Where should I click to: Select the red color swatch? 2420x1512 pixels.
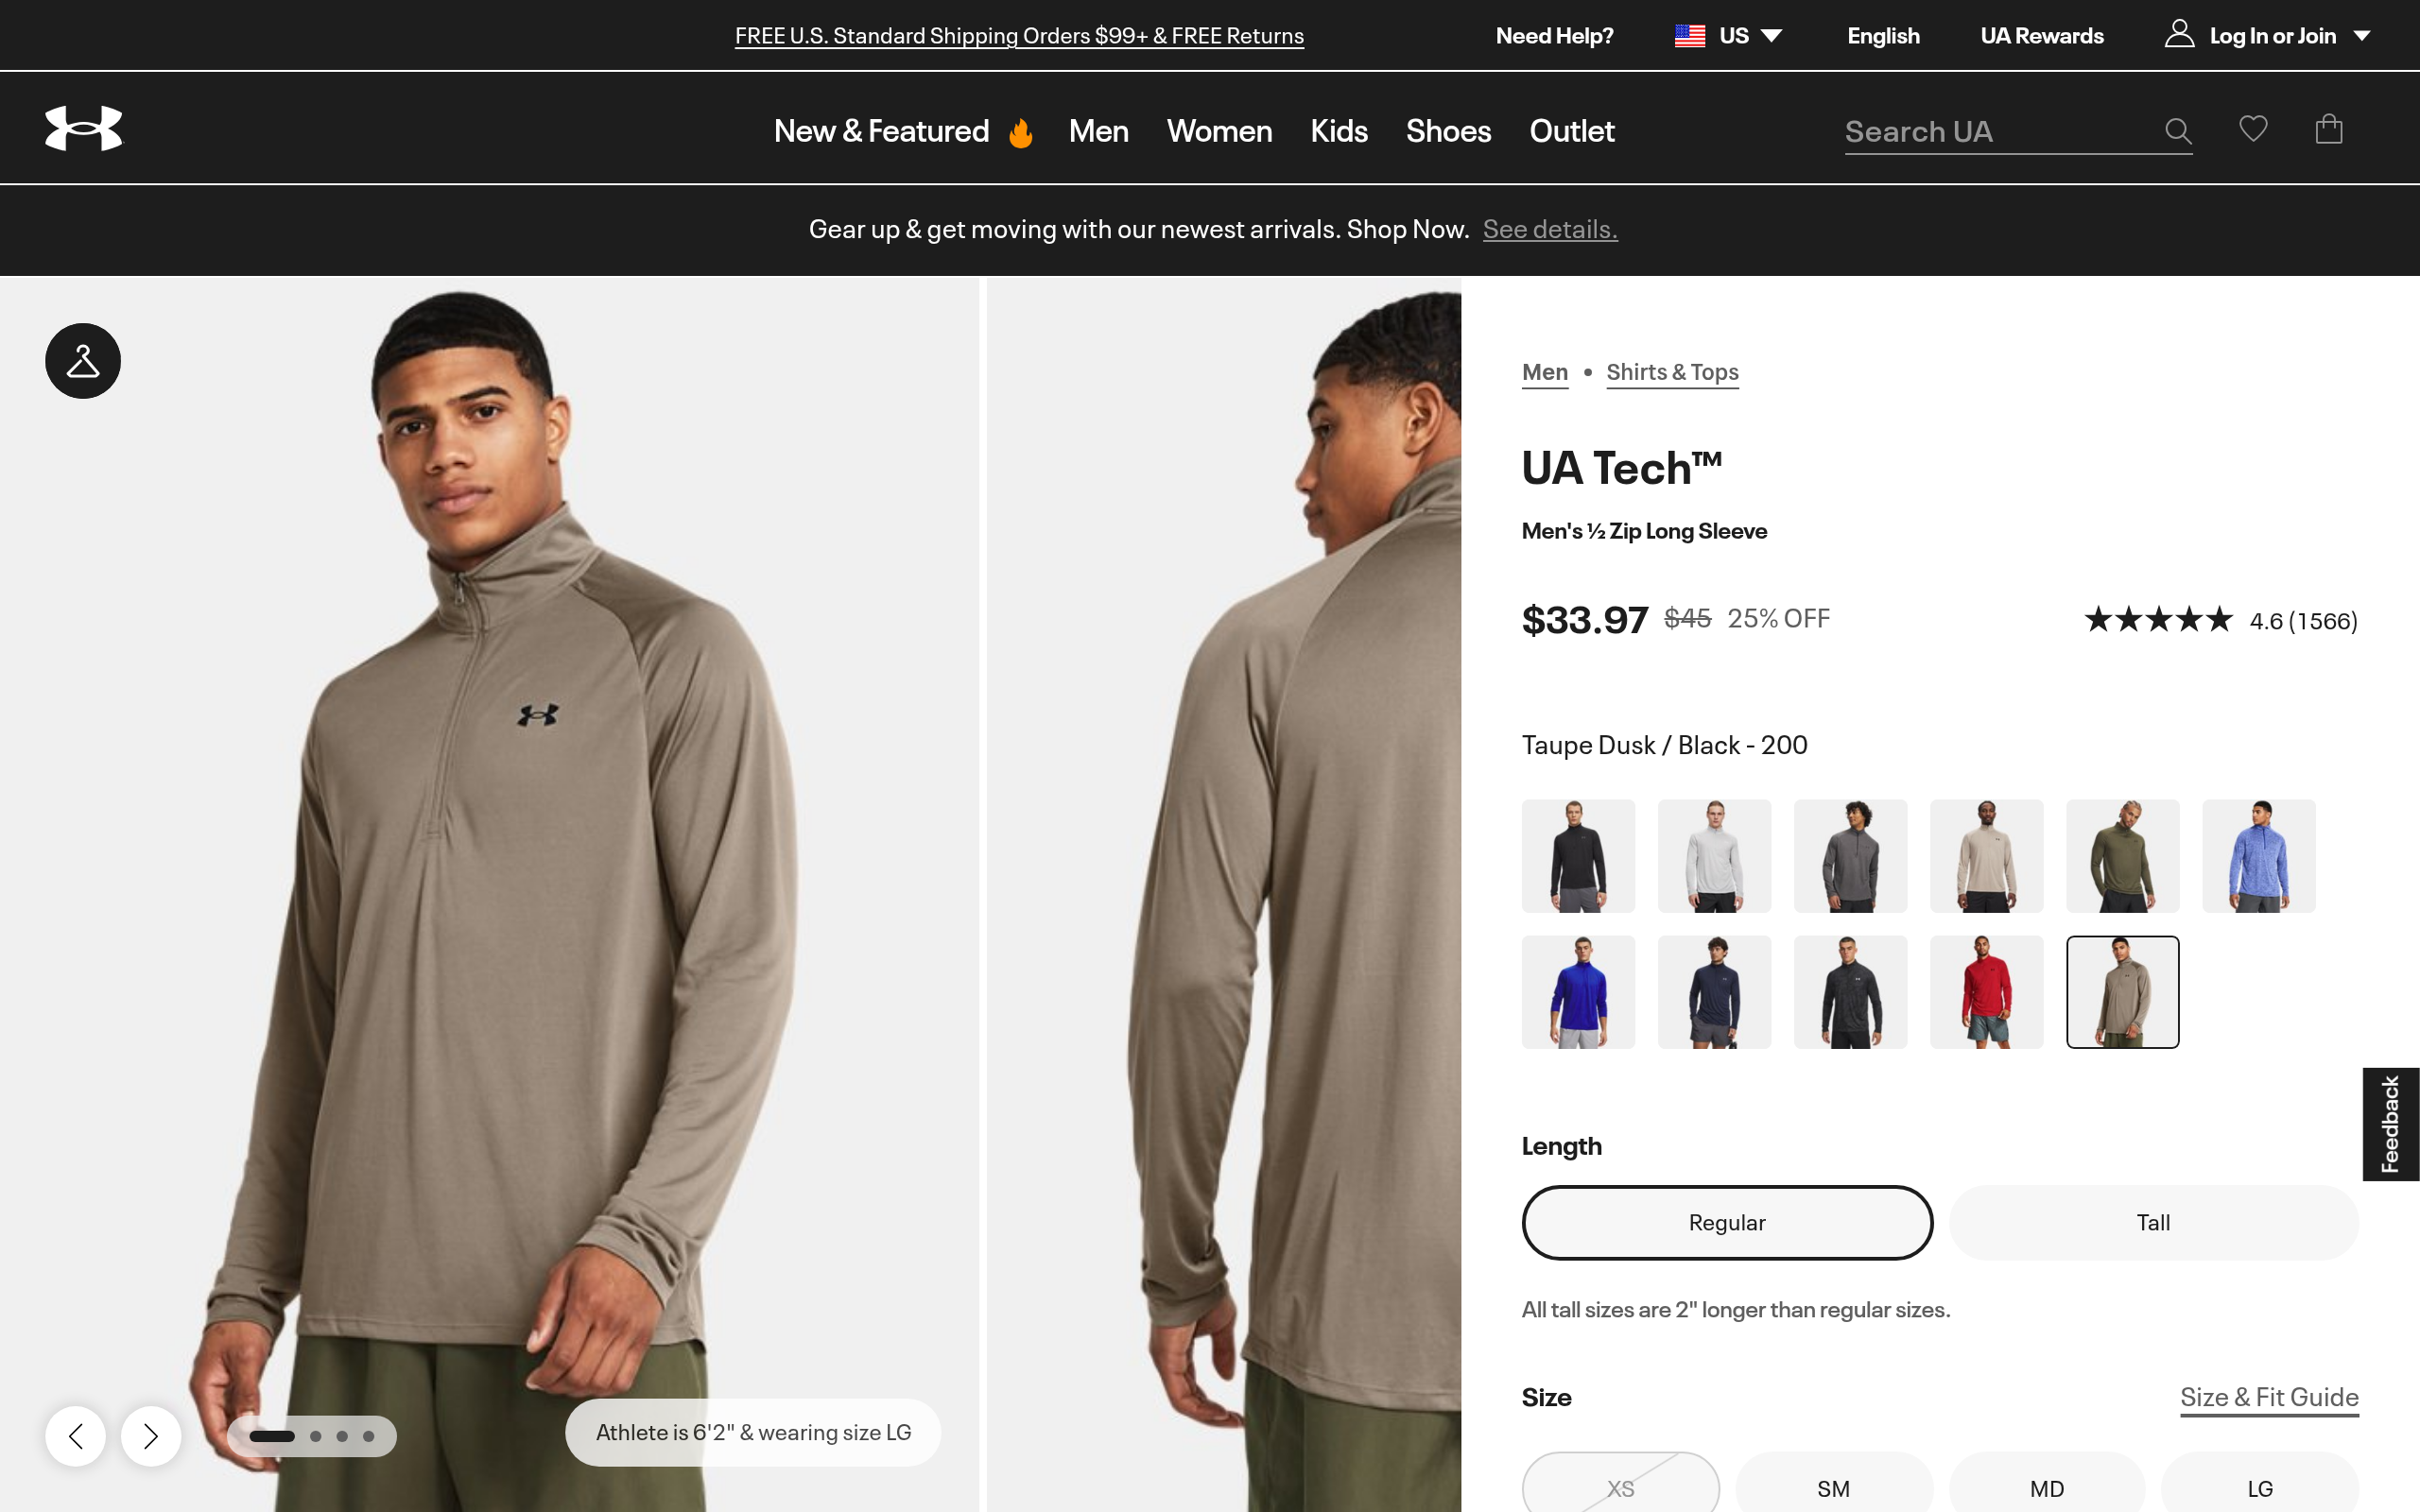(x=1986, y=992)
